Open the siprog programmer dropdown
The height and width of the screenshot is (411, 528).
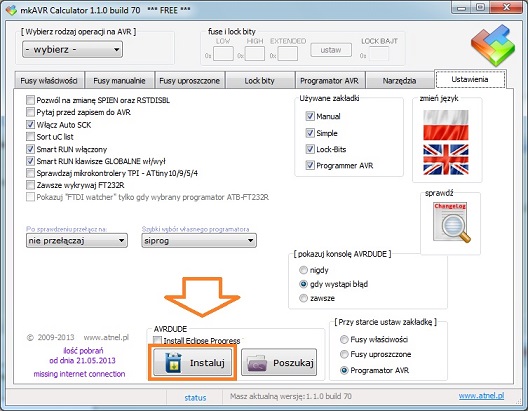click(x=199, y=241)
